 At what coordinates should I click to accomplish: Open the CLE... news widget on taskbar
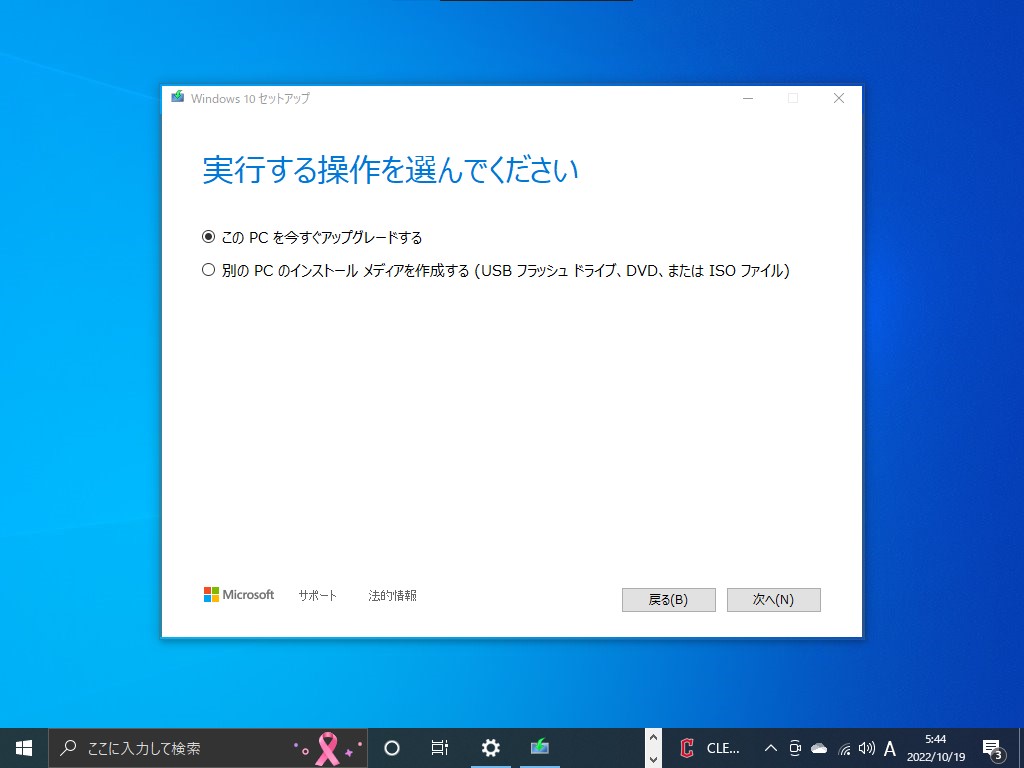tap(710, 748)
